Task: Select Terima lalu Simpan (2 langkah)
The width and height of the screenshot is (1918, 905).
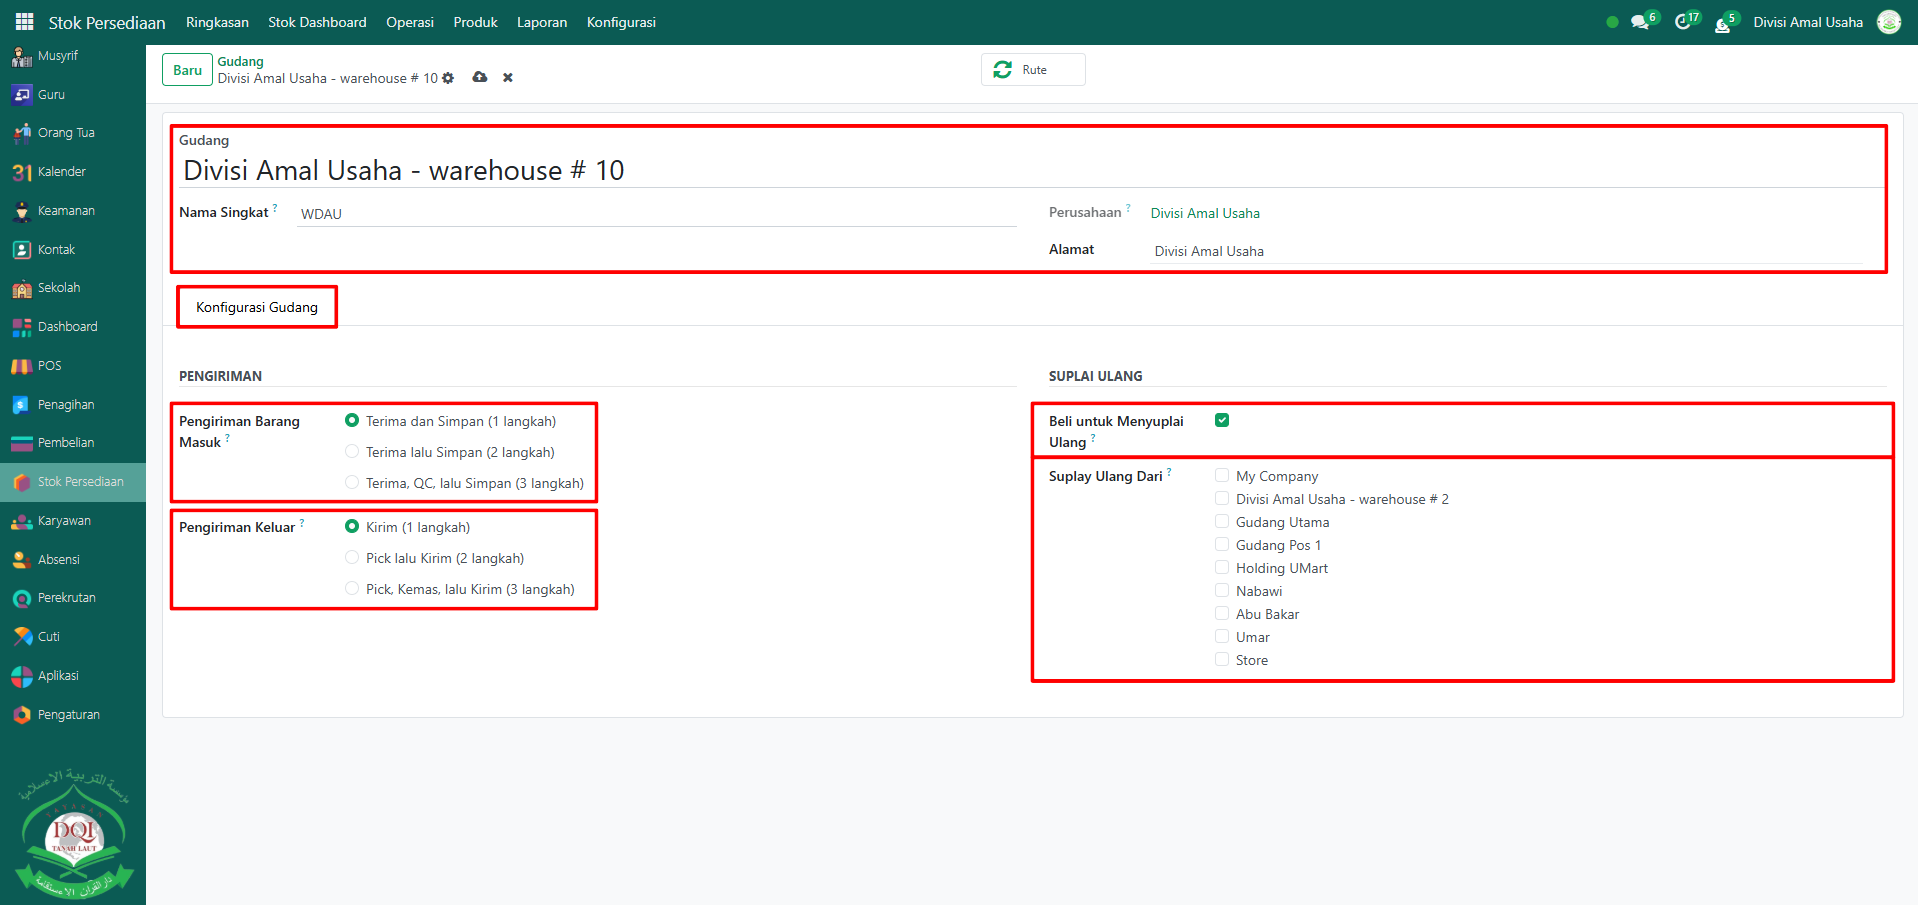Action: coord(352,452)
